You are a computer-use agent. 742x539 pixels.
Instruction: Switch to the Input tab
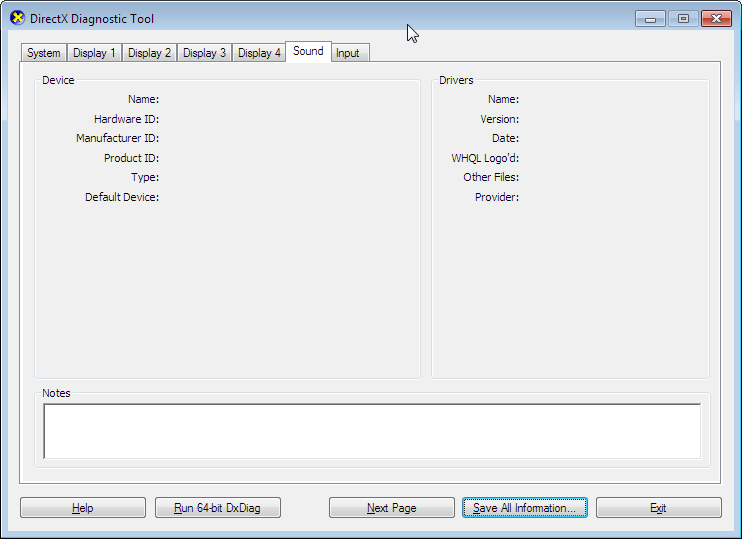(x=350, y=53)
